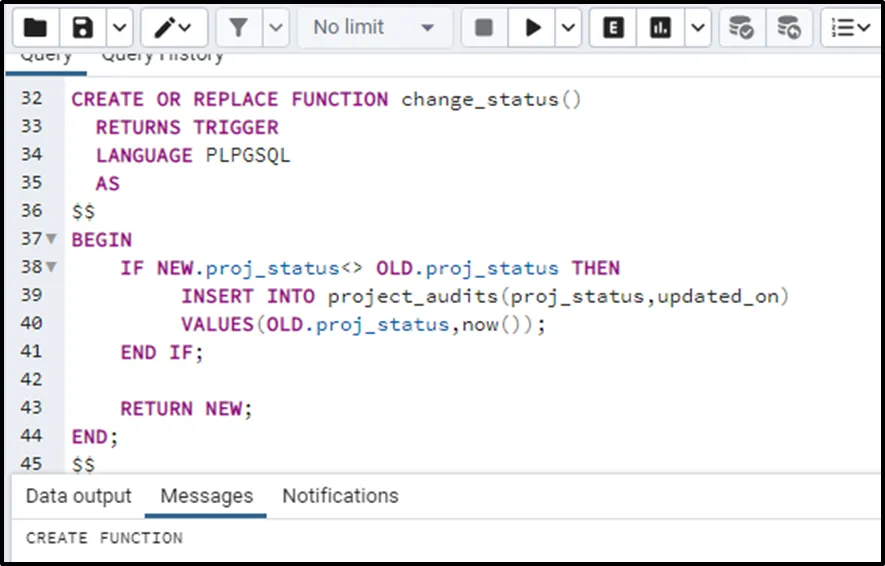Collapse the code fold arrow at line 37
Viewport: 885px width, 566px height.
[52, 240]
